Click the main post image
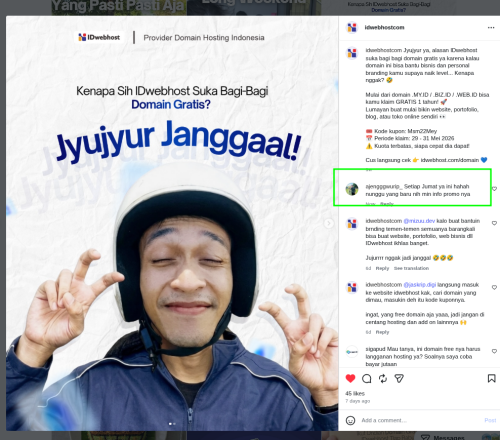Viewport: 500px width, 440px height. [172, 223]
